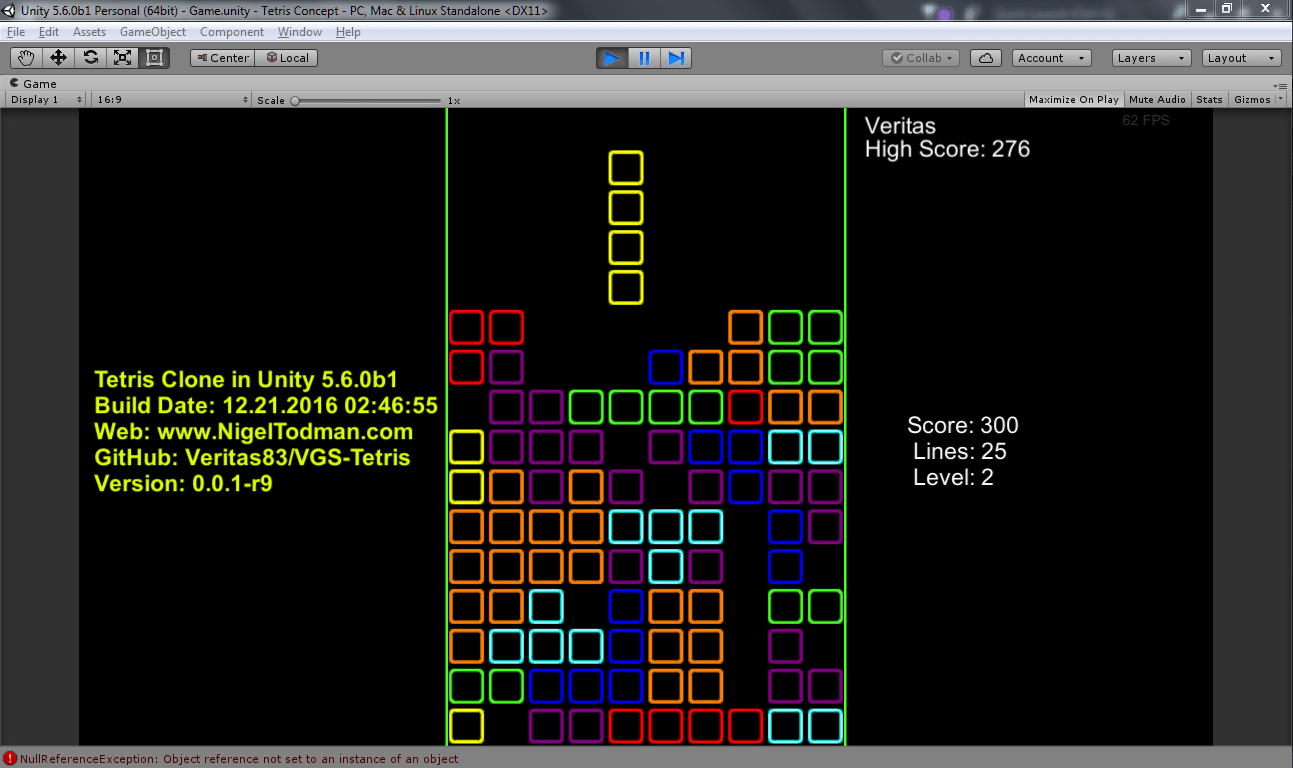Select the Rect Transform tool
The image size is (1293, 768).
(153, 57)
